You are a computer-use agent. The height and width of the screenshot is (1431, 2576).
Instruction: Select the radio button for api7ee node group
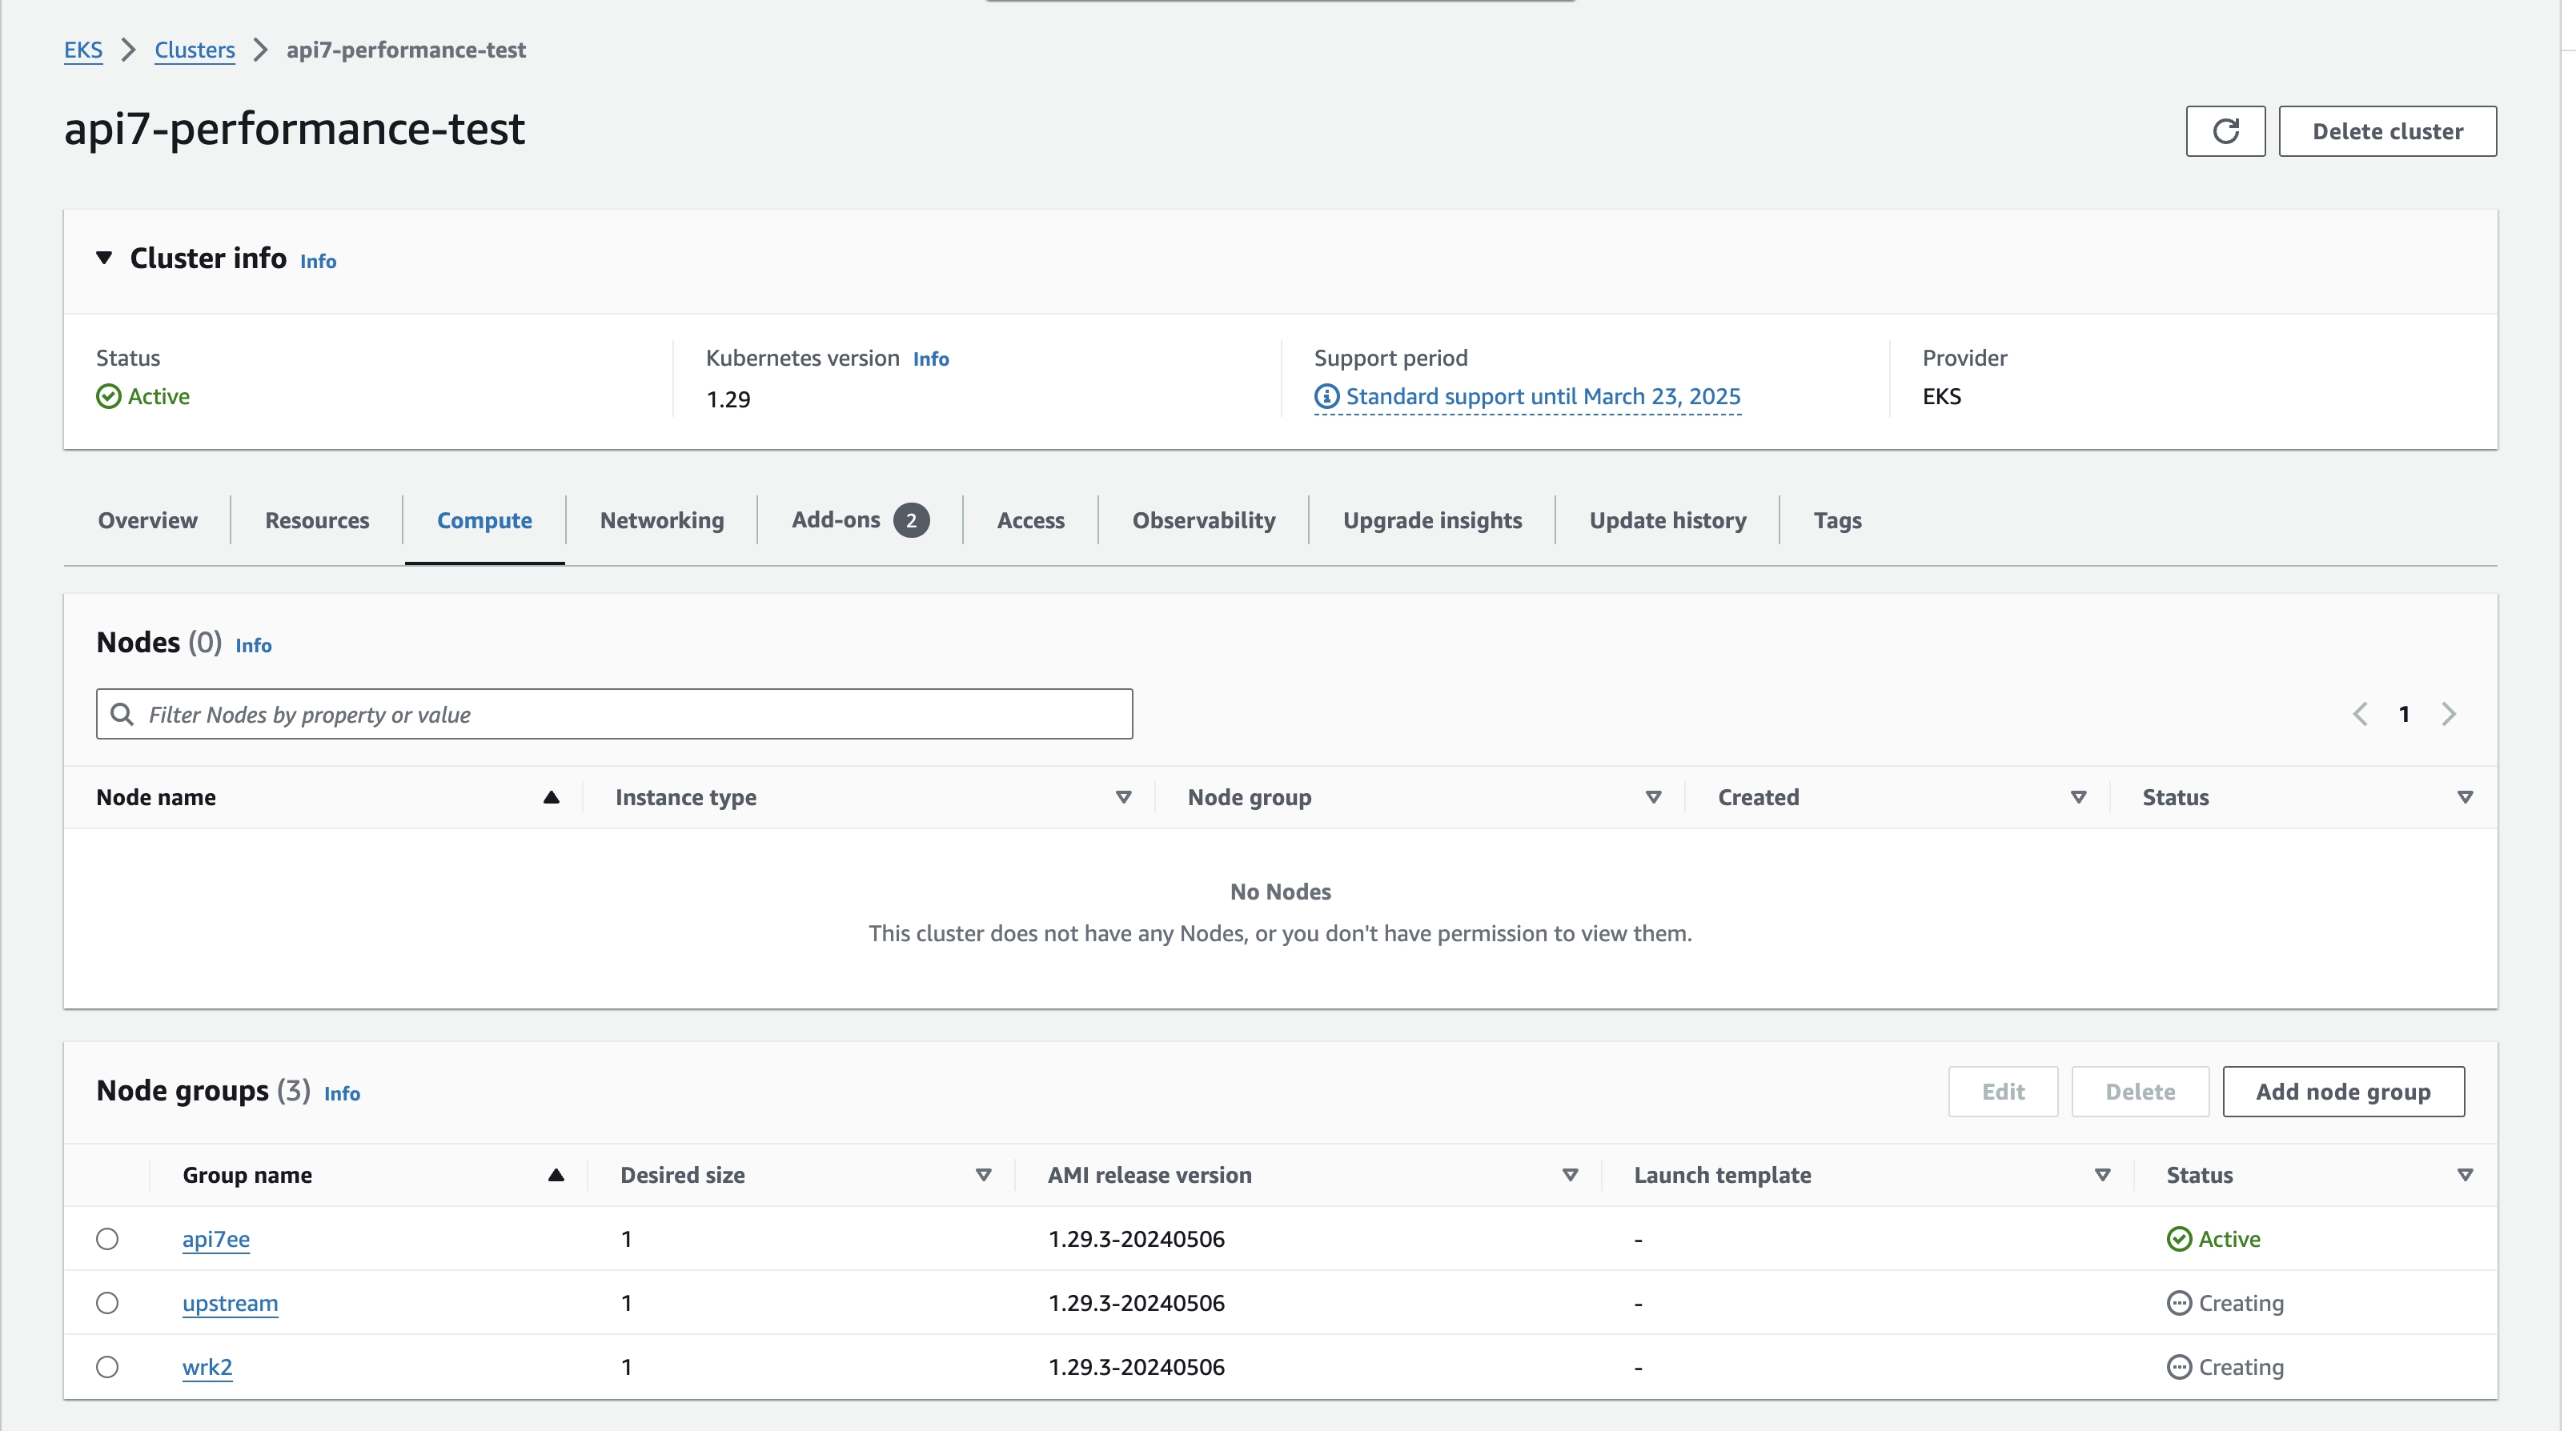click(x=109, y=1239)
